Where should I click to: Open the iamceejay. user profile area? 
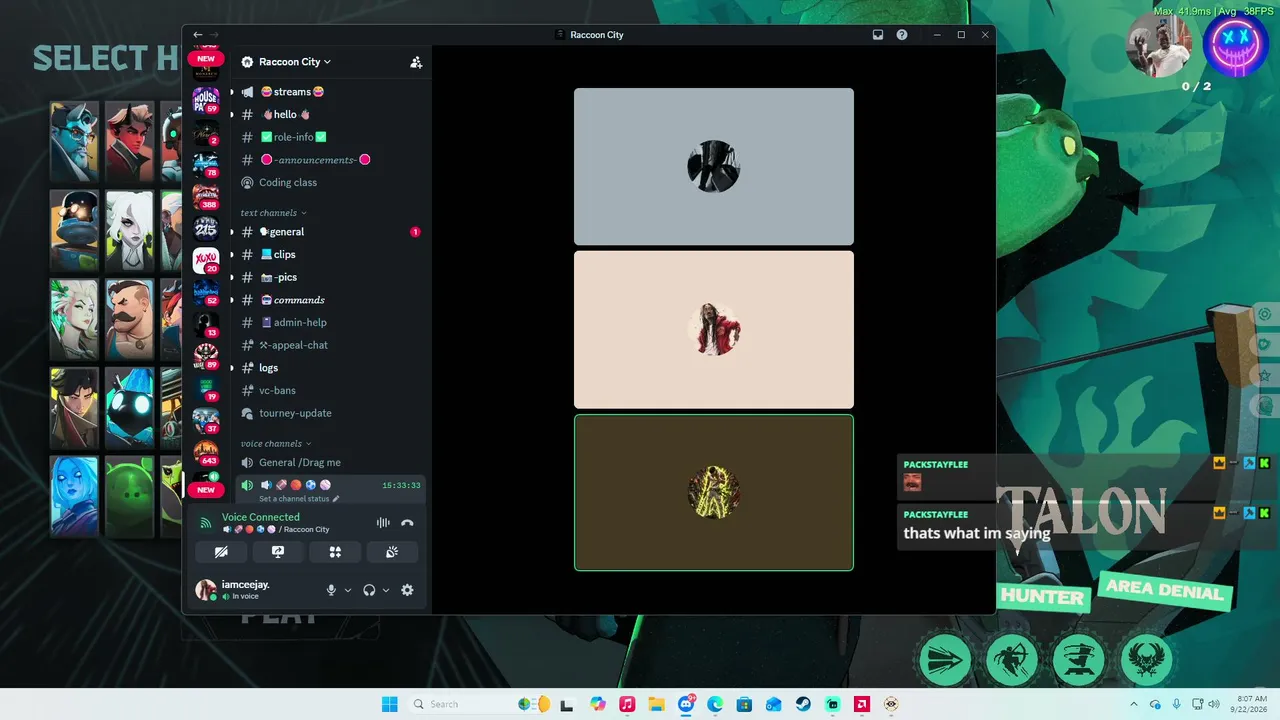click(x=244, y=590)
